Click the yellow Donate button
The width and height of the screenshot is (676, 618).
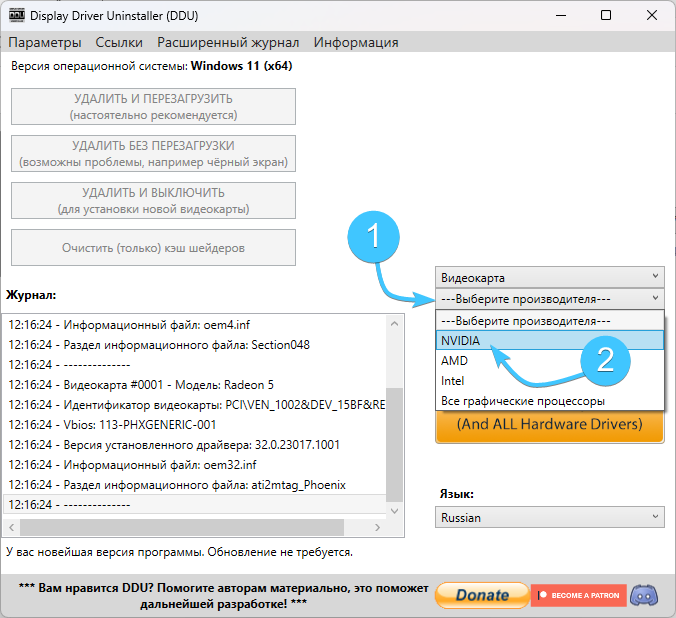pos(482,595)
